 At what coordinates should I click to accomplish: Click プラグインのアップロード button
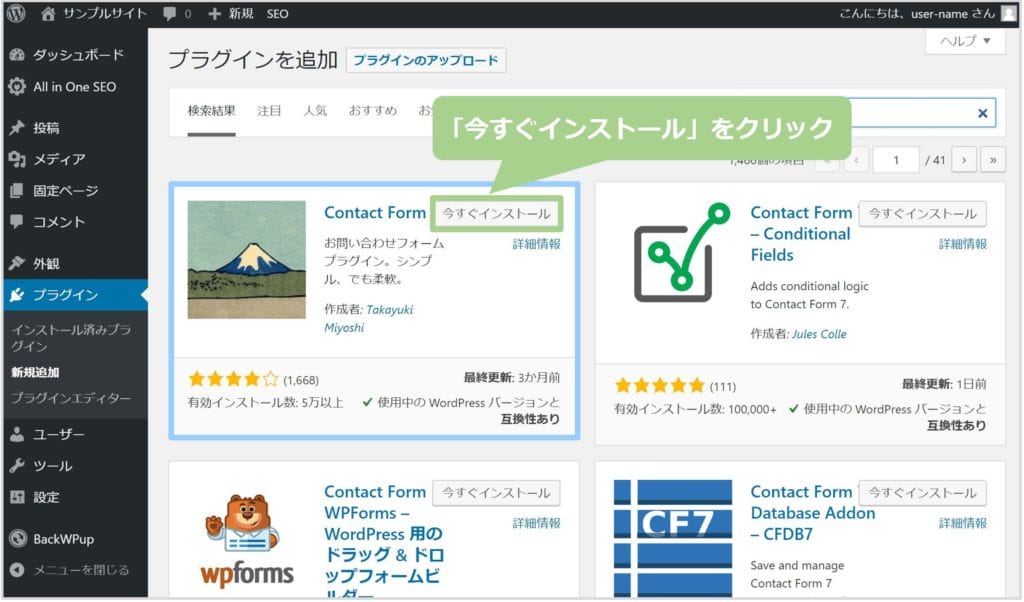point(426,60)
